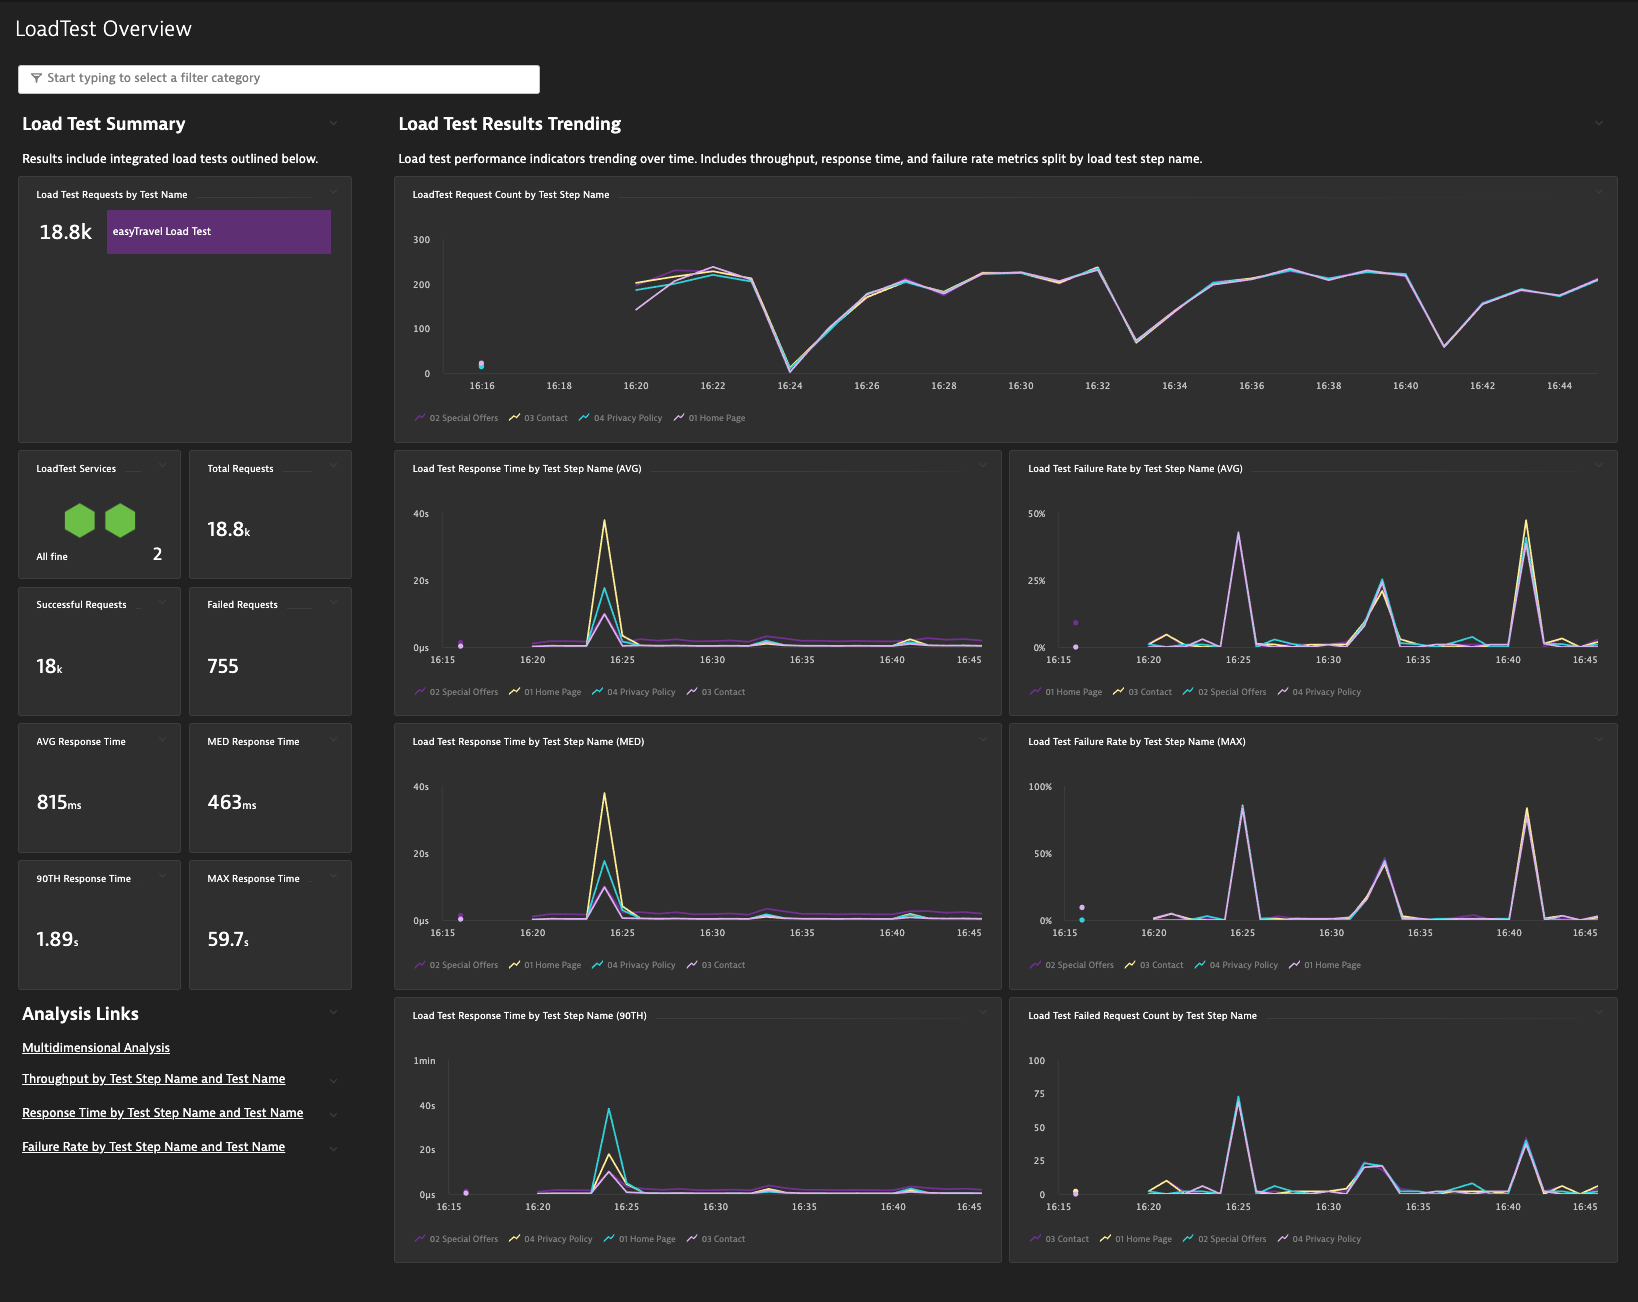1638x1302 pixels.
Task: Click the right green hexagon in LoadTest Services
Action: (x=120, y=520)
